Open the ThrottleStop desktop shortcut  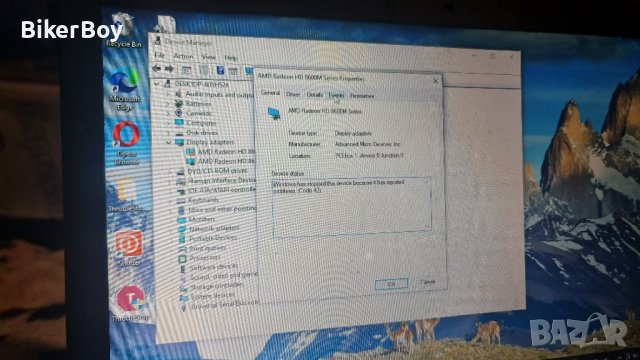(131, 303)
